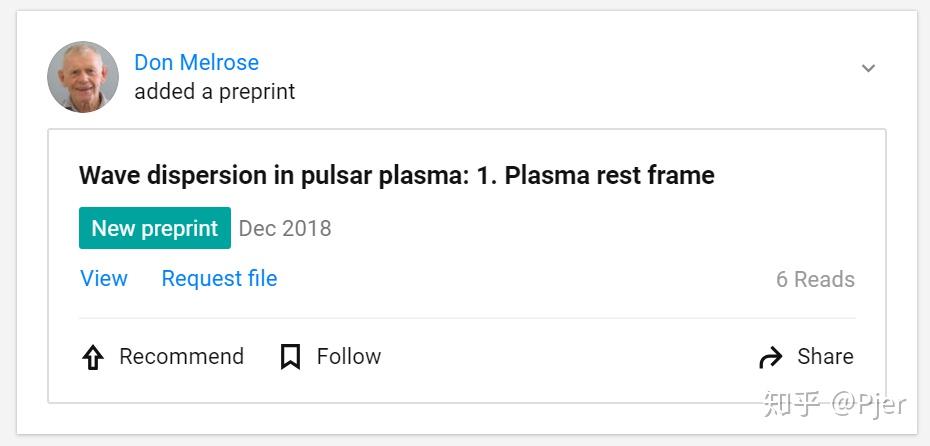Click the Dec 2018 date text
The image size is (930, 446).
pos(285,228)
